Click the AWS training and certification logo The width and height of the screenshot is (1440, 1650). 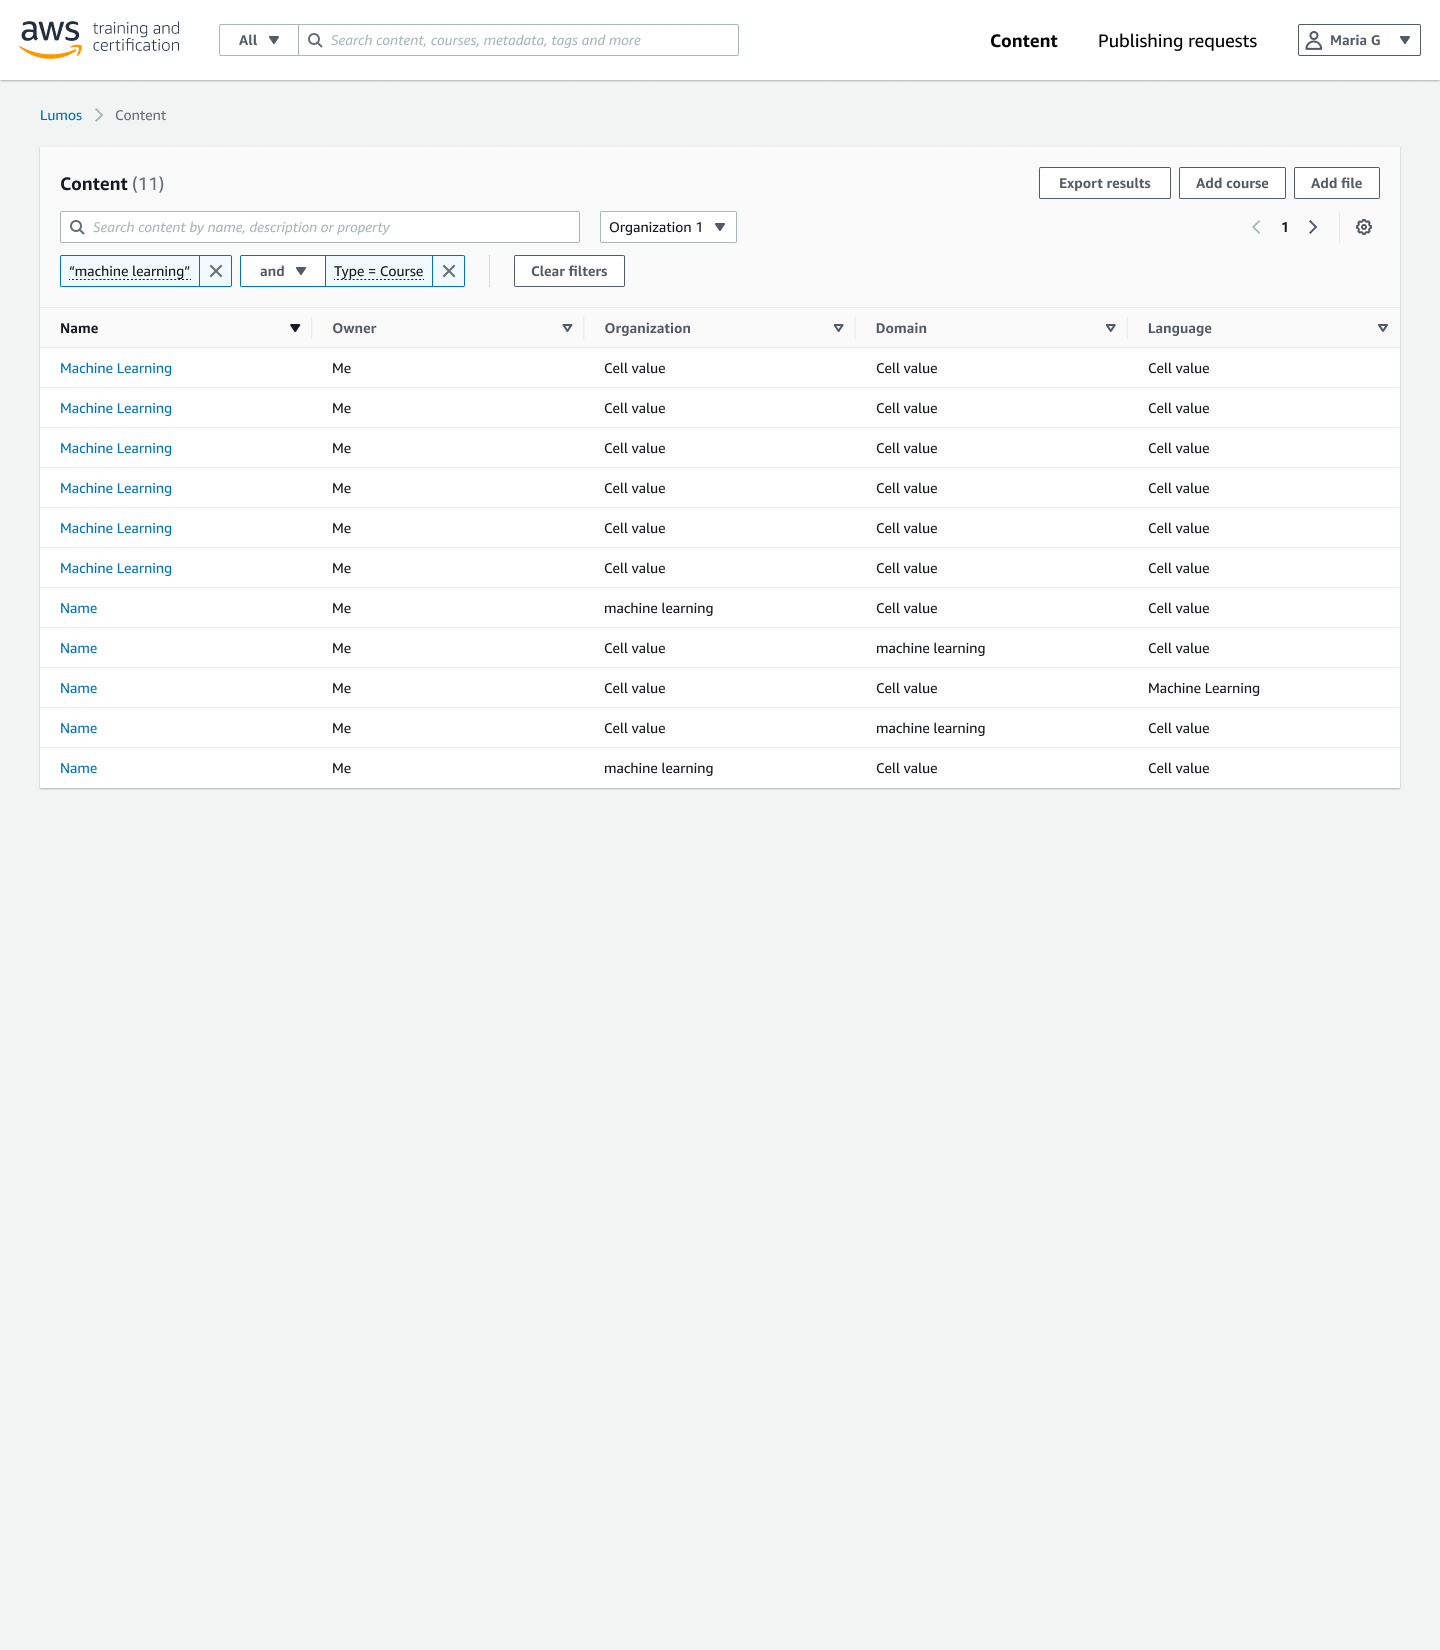coord(100,39)
